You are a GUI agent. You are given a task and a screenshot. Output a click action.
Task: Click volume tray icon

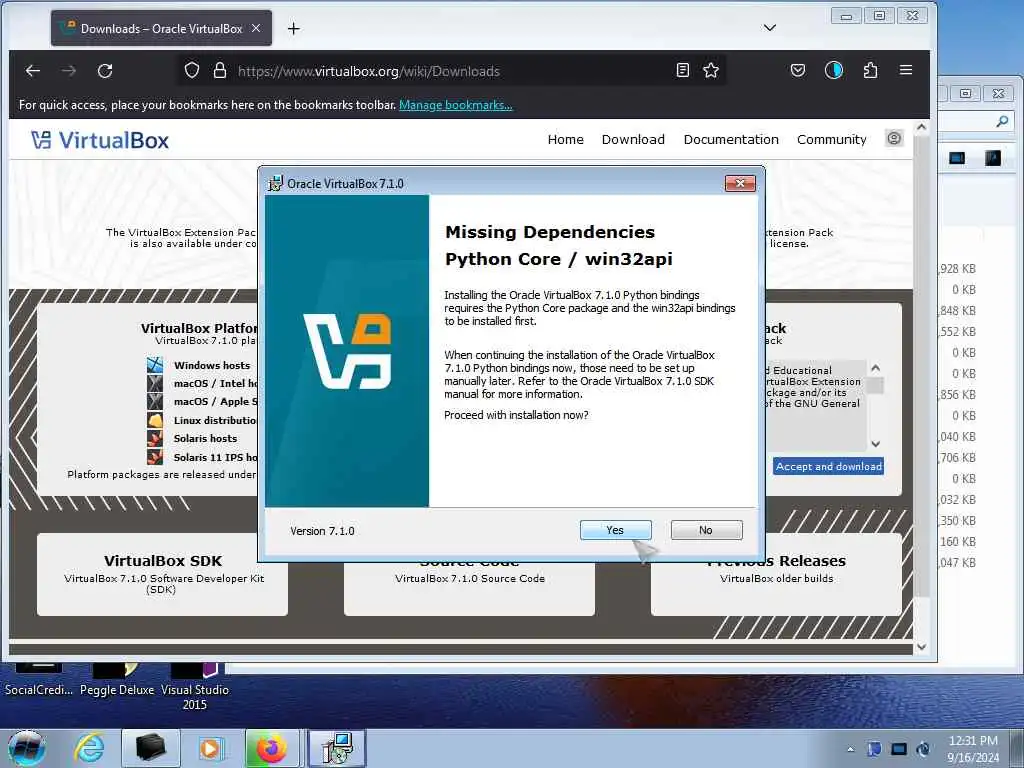923,749
